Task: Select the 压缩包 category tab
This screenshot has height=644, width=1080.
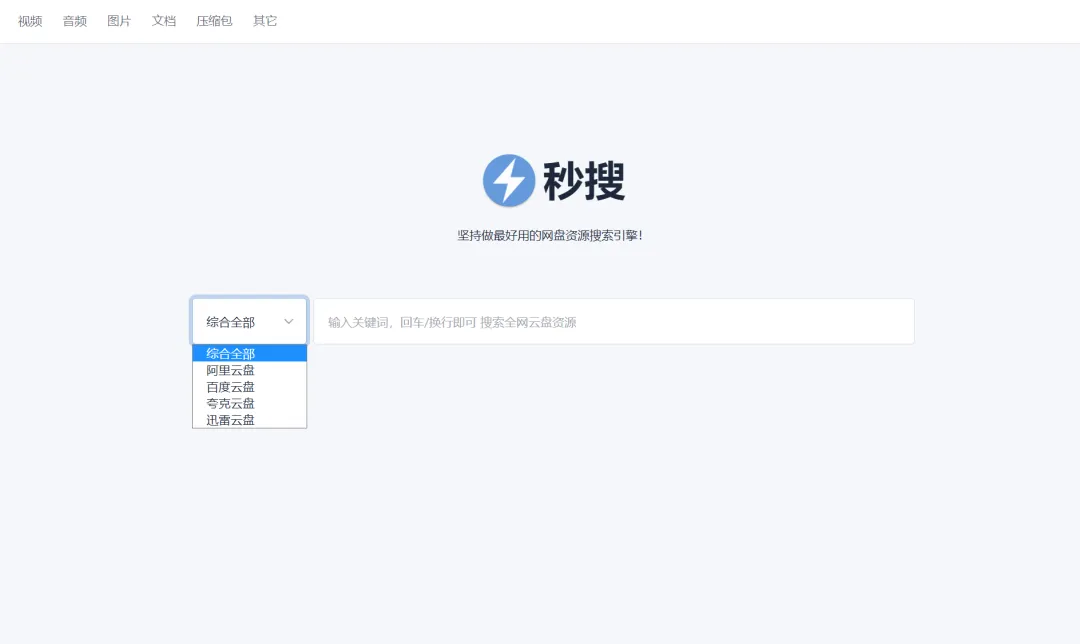Action: (214, 21)
